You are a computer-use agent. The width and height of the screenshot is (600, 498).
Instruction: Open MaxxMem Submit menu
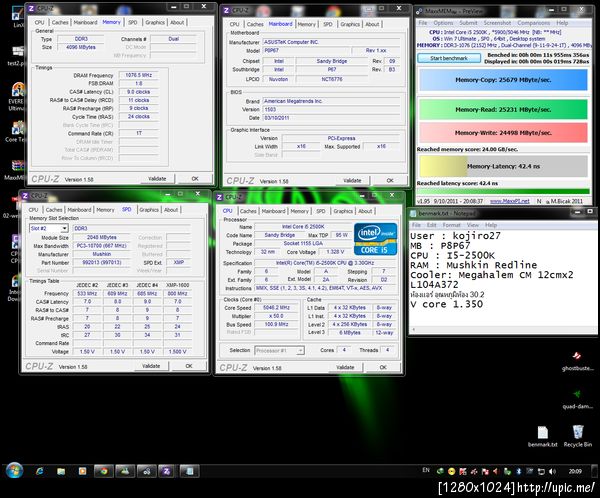[x=468, y=23]
